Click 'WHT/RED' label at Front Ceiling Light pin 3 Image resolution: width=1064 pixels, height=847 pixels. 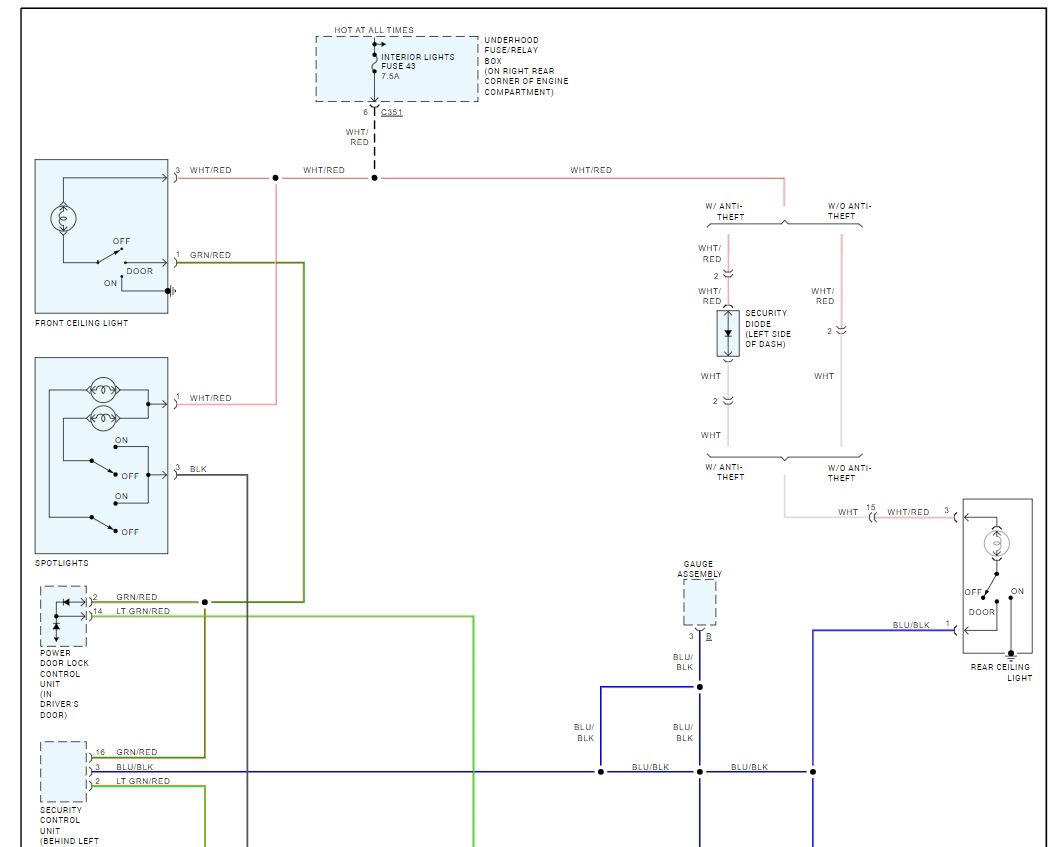[x=210, y=170]
